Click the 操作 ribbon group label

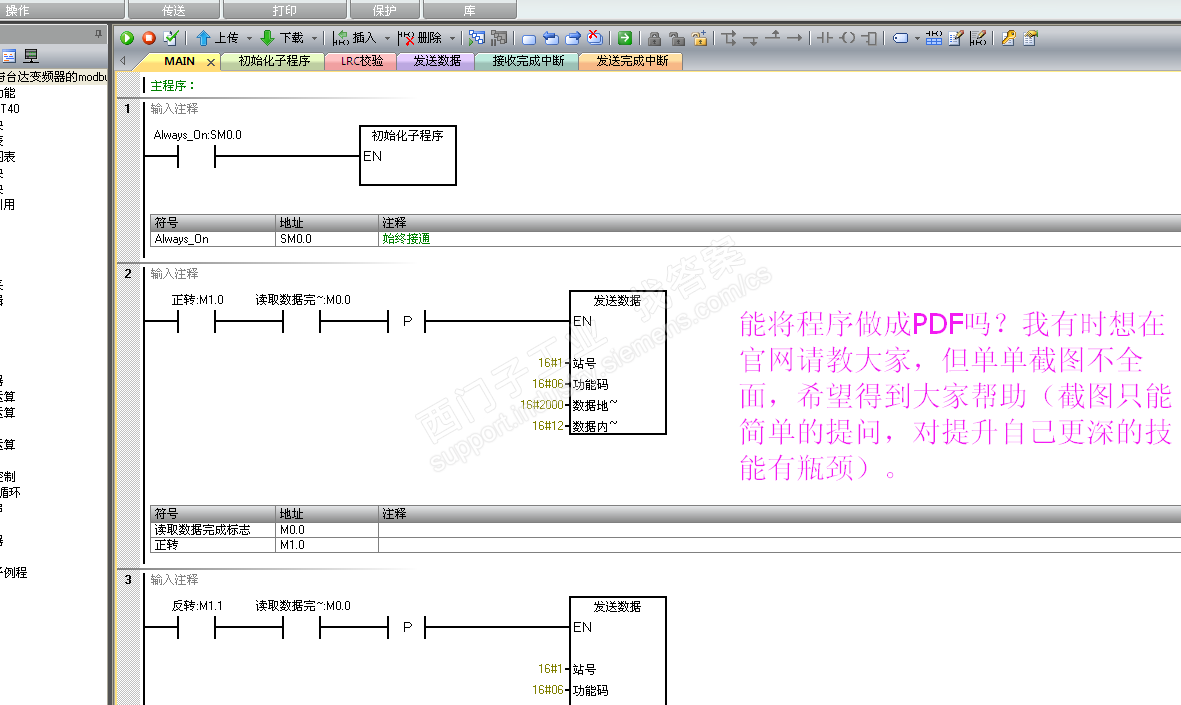(18, 11)
